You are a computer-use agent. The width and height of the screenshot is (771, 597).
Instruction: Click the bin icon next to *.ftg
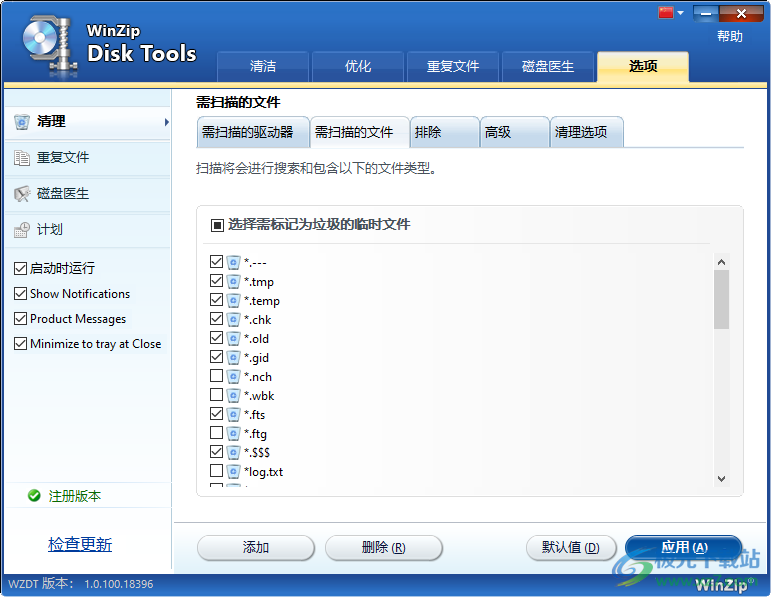pyautogui.click(x=234, y=434)
